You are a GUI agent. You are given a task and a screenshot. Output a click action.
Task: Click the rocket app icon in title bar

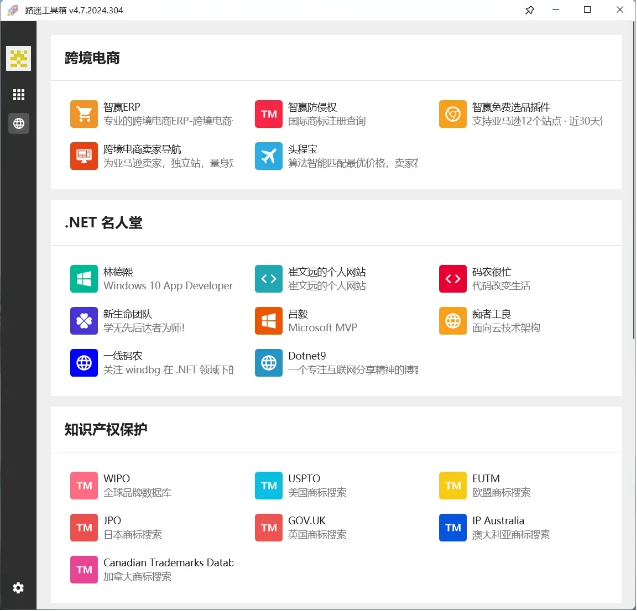point(13,10)
